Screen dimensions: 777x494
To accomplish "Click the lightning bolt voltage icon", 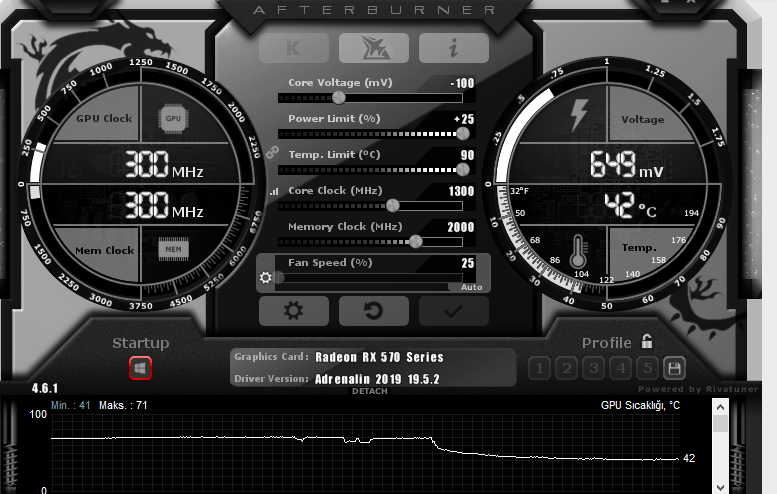I will point(579,115).
